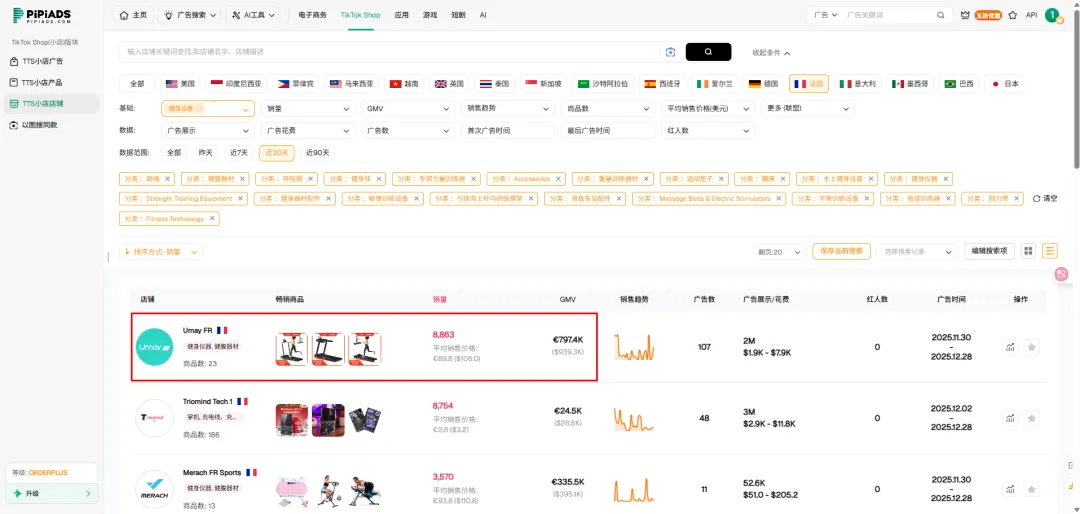1080x514 pixels.
Task: Open favorites with the top star icon
Action: pyautogui.click(x=1012, y=14)
